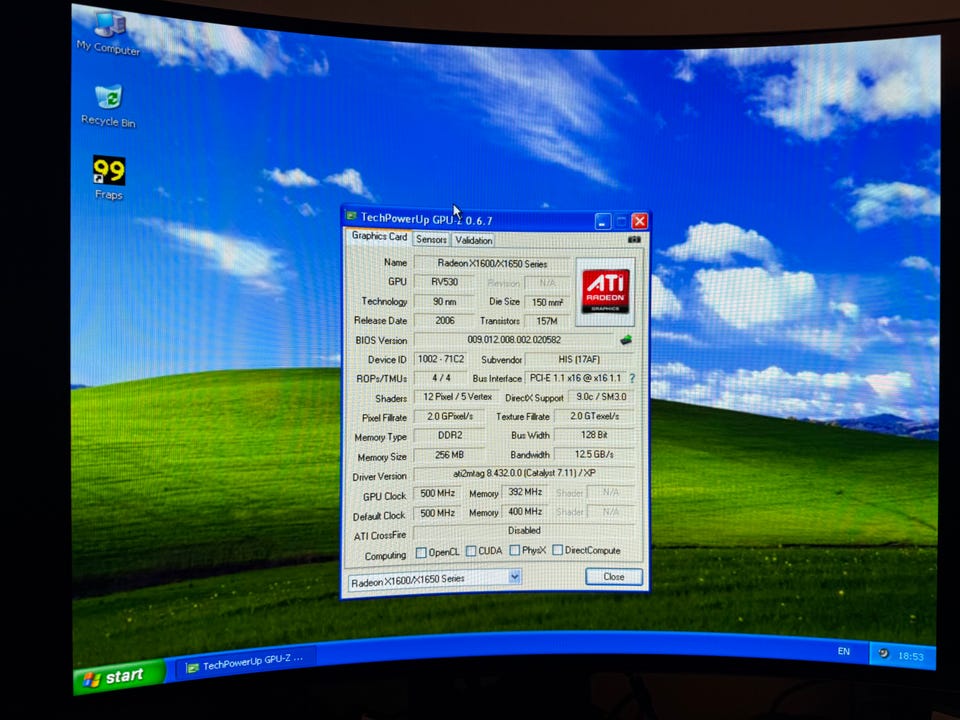Enable the PhysX checkbox

pyautogui.click(x=515, y=550)
